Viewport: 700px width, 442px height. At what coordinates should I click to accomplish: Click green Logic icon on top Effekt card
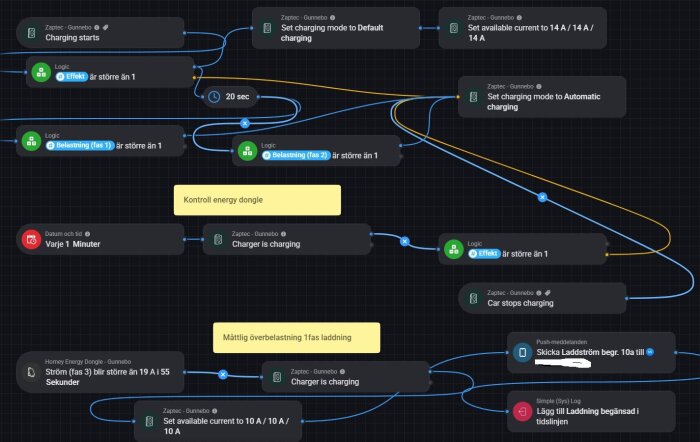pos(41,72)
